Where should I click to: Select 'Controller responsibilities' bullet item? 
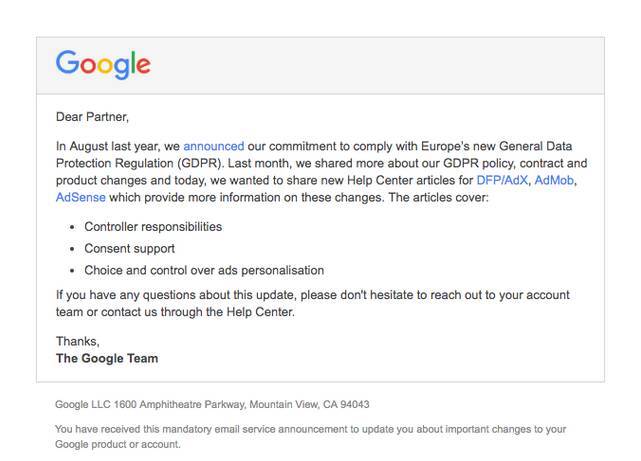tap(153, 227)
